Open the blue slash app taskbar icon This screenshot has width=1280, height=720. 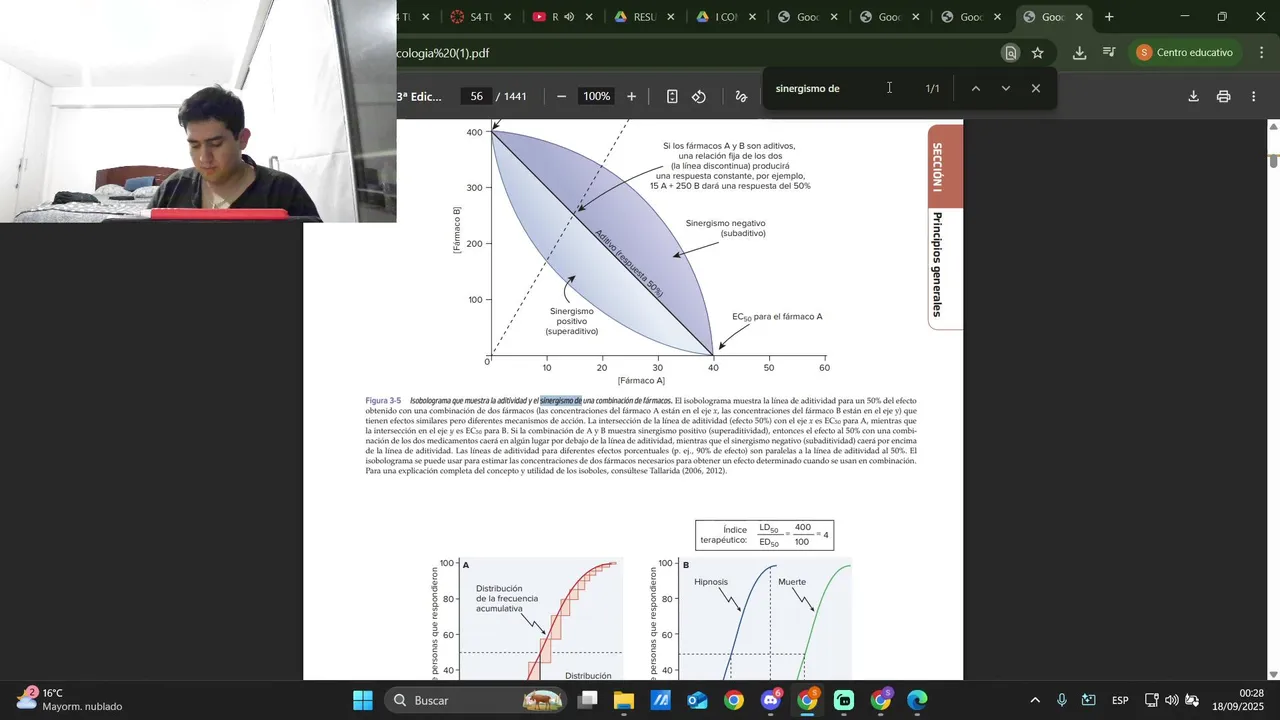(661, 700)
